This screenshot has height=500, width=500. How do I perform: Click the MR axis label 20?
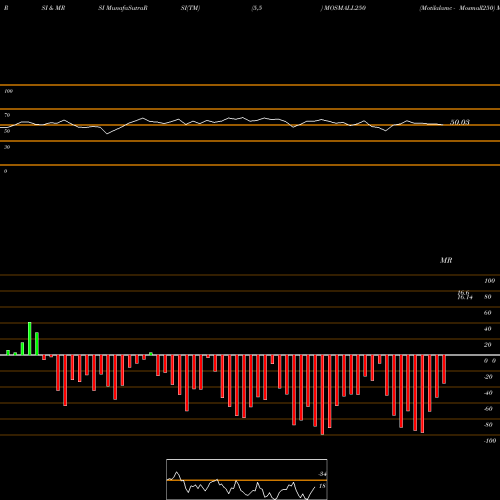pos(488,345)
